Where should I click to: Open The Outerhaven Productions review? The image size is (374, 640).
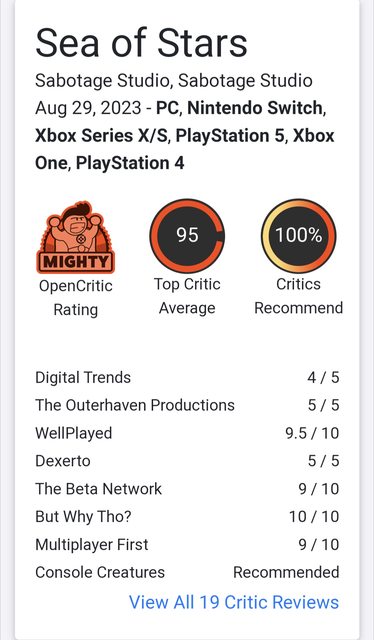coord(187,405)
